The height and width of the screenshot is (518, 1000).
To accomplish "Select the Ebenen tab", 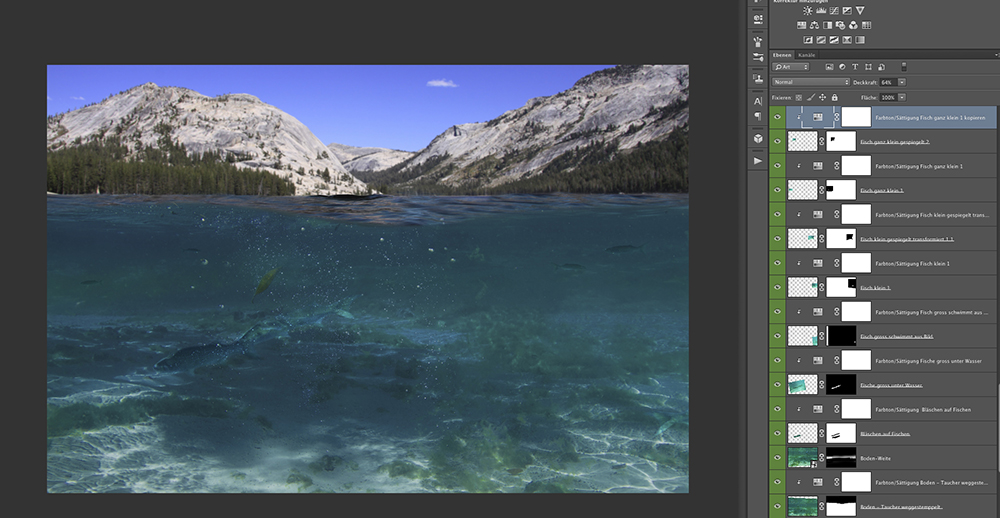I will click(x=782, y=54).
